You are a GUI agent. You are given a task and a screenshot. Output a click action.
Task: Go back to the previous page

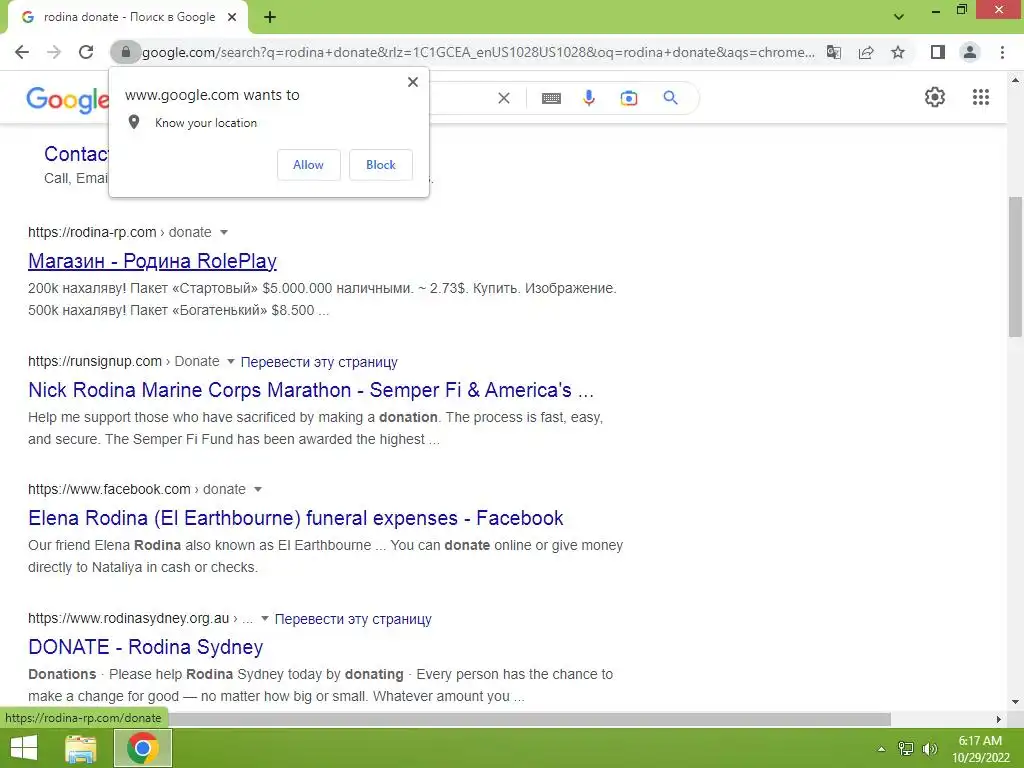click(22, 52)
